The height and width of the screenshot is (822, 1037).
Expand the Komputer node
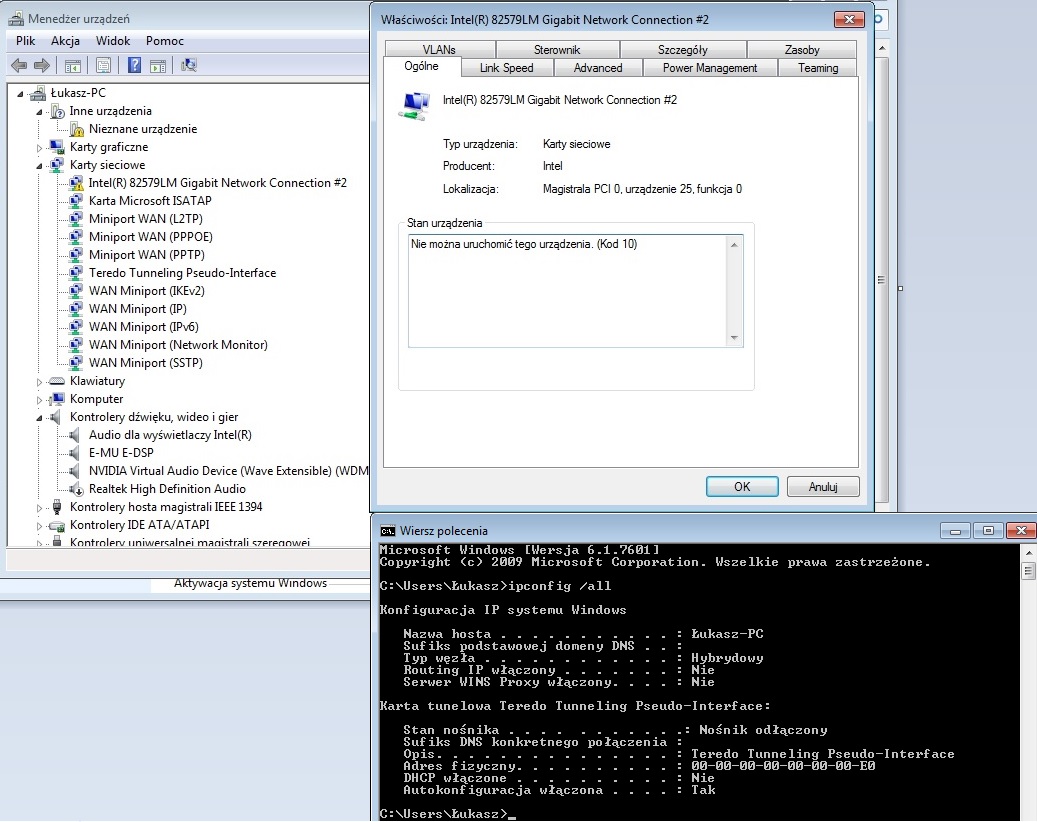[39, 399]
